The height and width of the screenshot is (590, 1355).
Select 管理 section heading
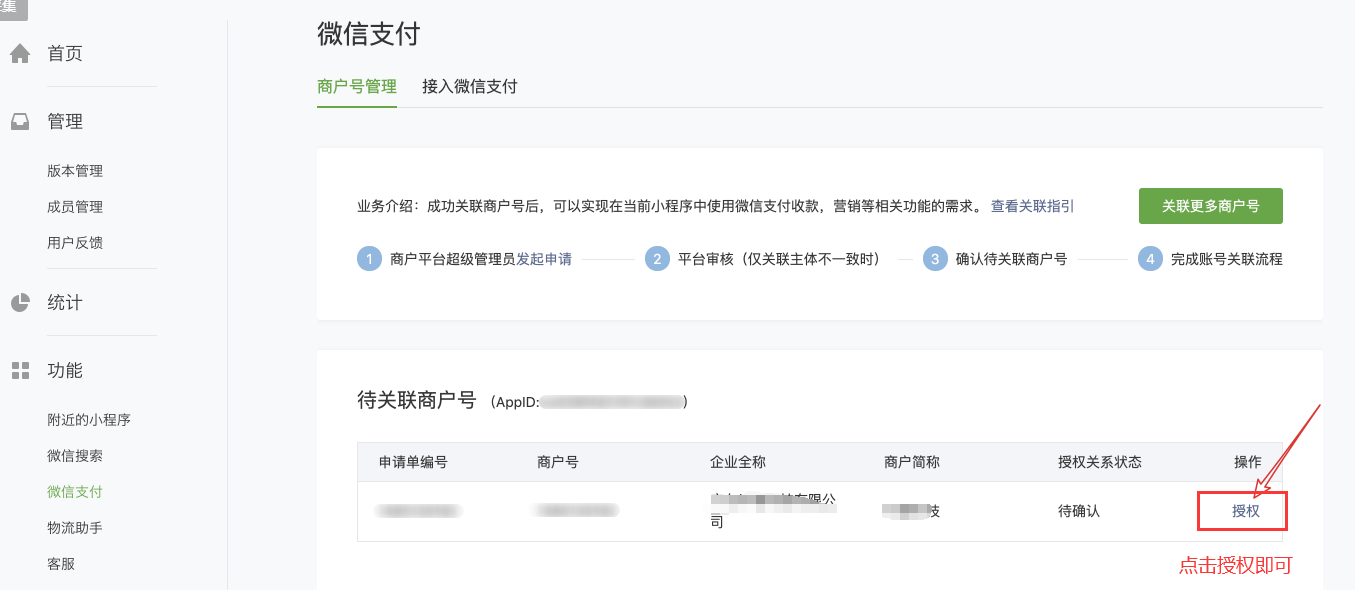(65, 122)
